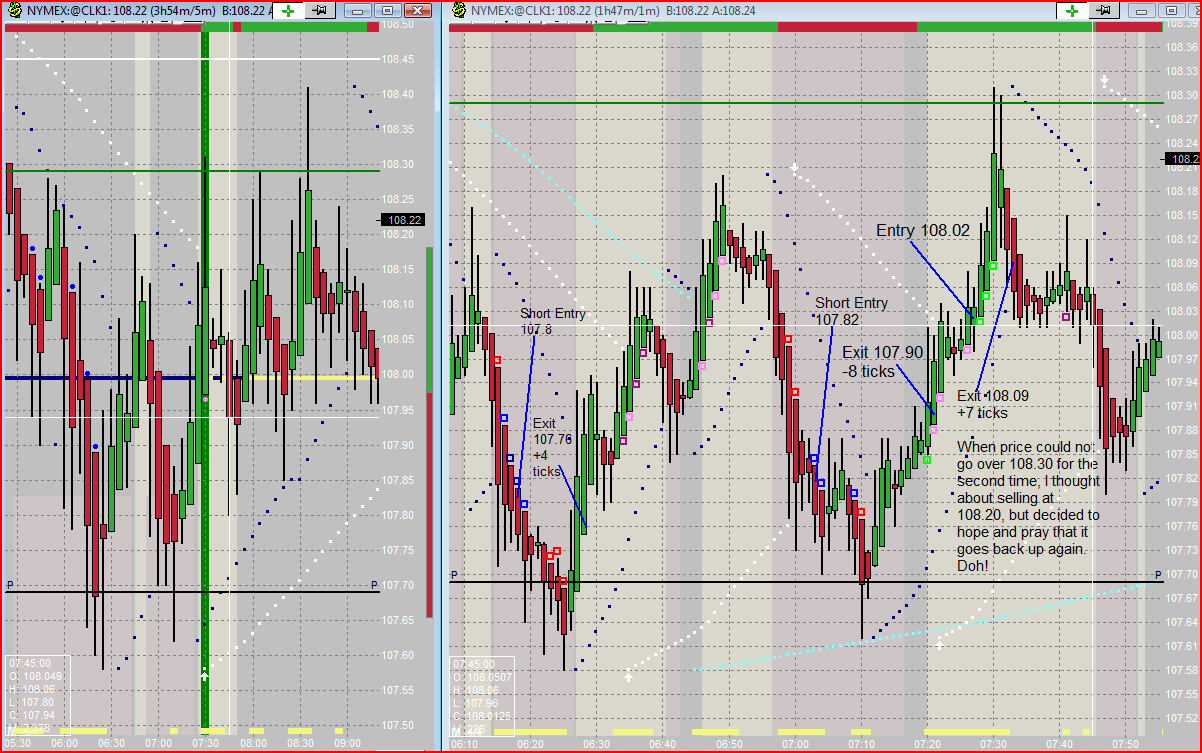This screenshot has height=753, width=1202.
Task: Click the green plus icon in the 5-minute chart title bar
Action: click(288, 11)
